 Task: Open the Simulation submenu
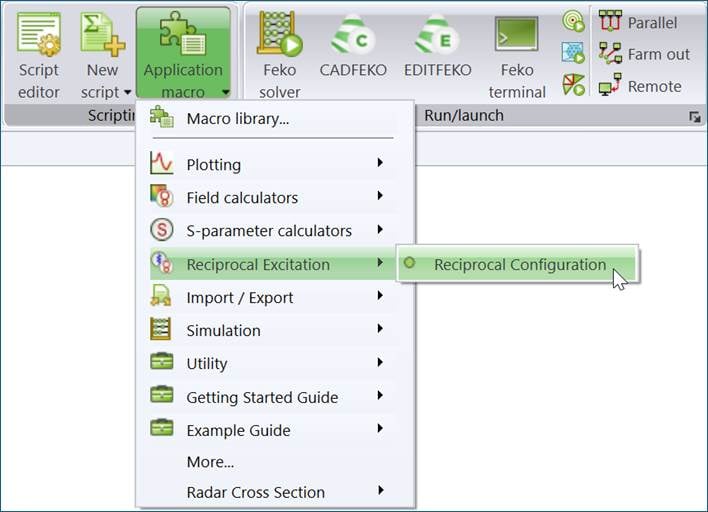tap(275, 330)
